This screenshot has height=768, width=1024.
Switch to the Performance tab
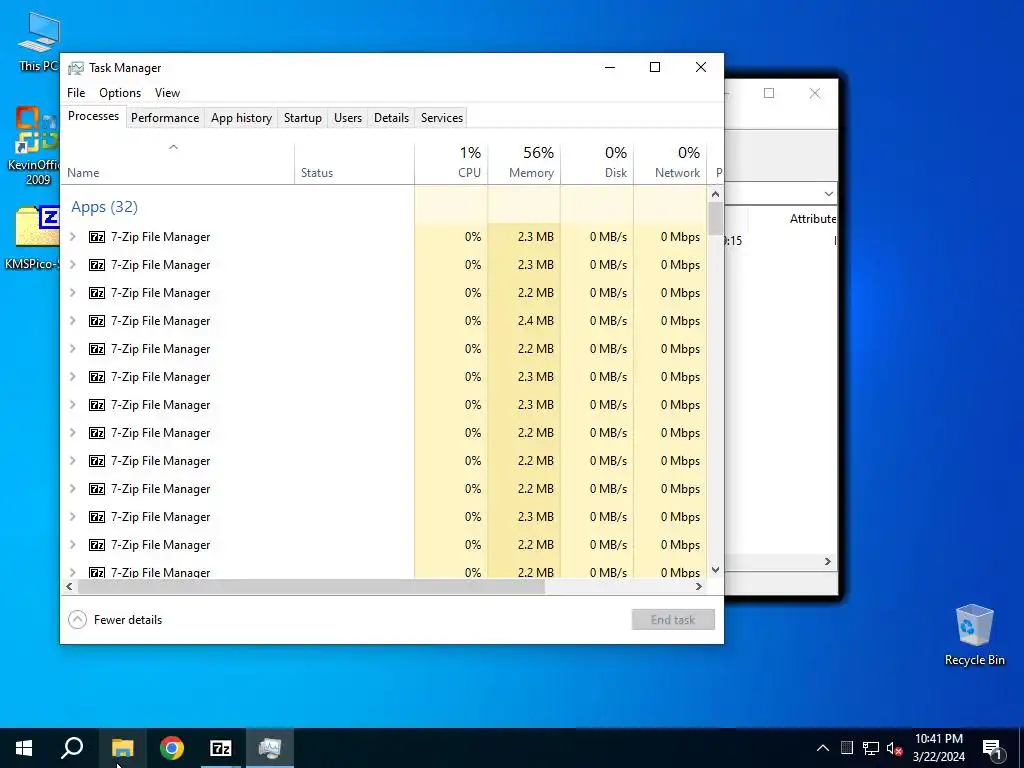coord(165,118)
